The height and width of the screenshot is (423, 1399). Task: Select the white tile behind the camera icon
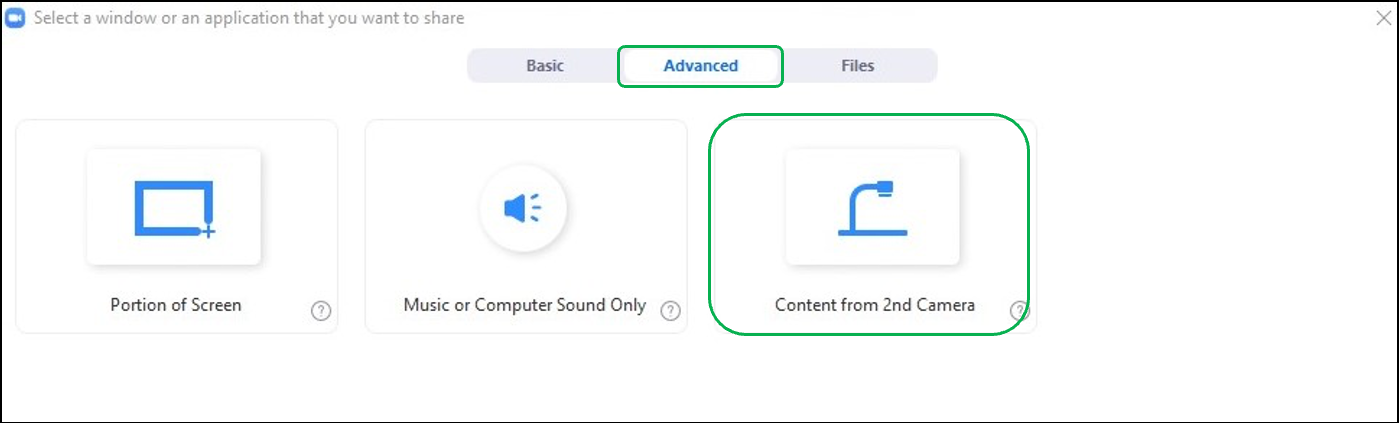(x=872, y=207)
